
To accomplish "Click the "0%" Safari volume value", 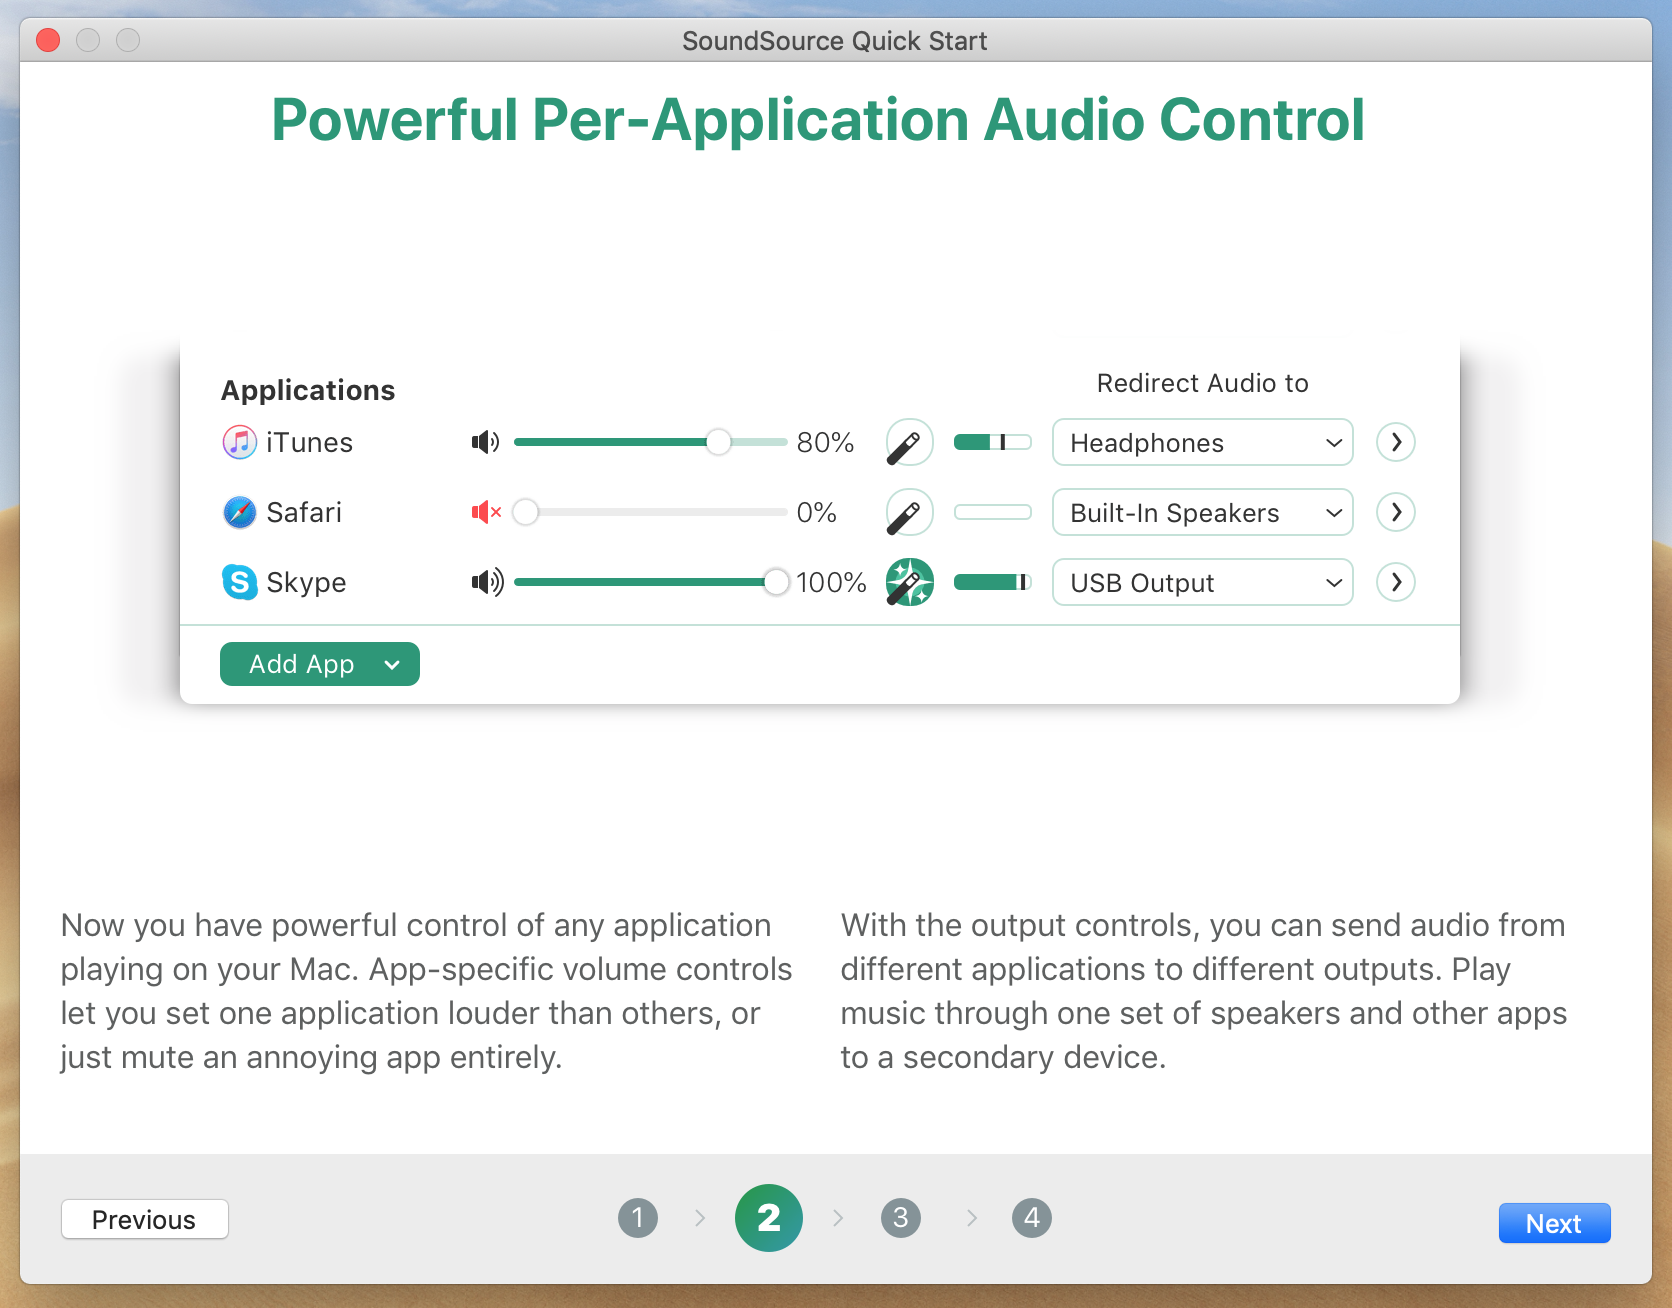I will (817, 512).
